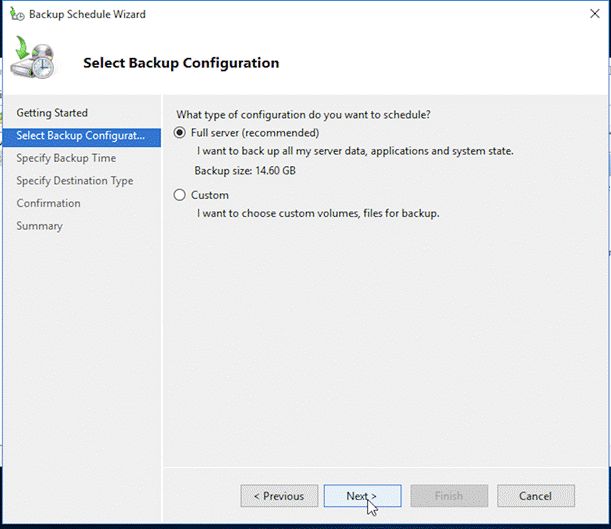Viewport: 611px width, 529px height.
Task: Click the Previous button
Action: coord(279,496)
